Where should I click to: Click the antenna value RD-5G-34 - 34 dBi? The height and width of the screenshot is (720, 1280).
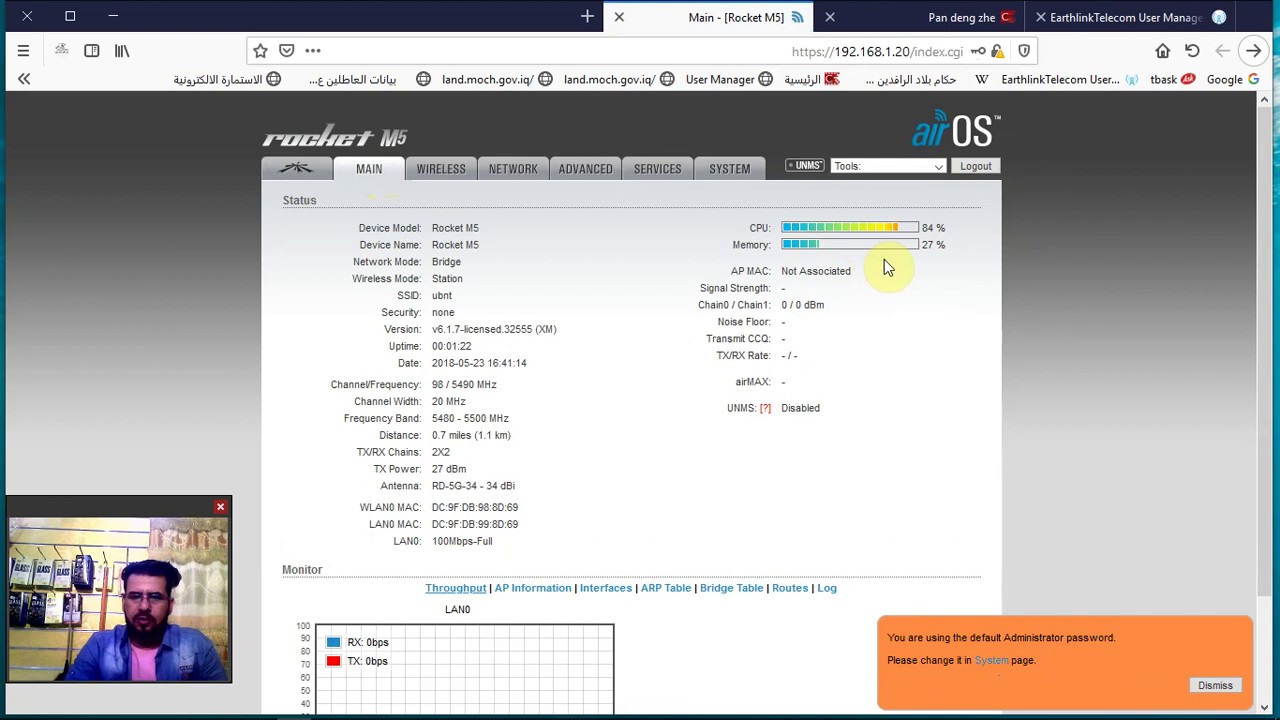point(473,486)
